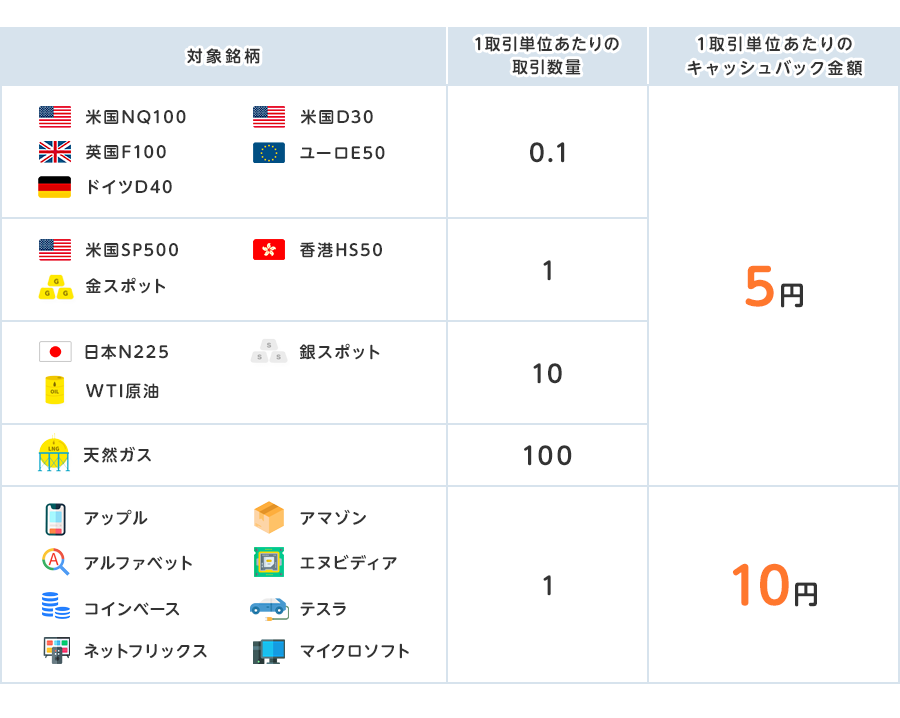
Task: Click the 対象銘柄 column header
Action: point(222,55)
